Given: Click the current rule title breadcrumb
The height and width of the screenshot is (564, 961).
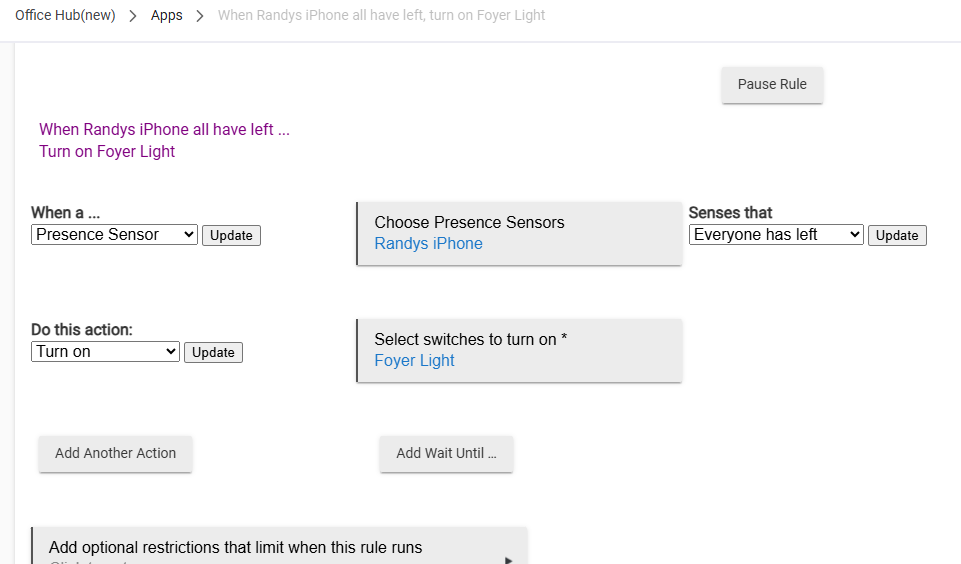Looking at the screenshot, I should [x=381, y=16].
